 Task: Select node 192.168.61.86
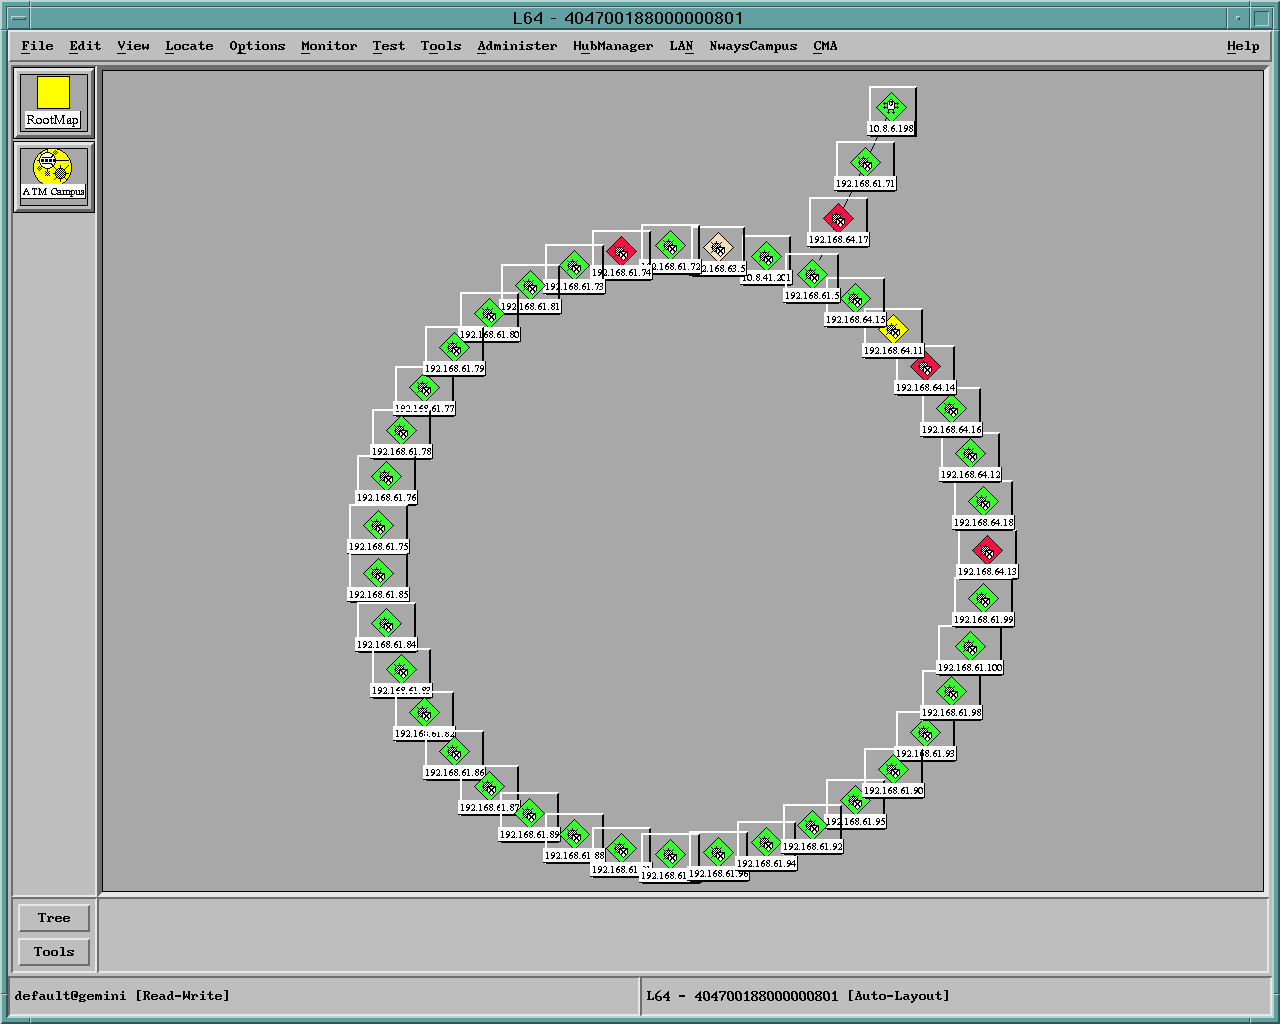[x=454, y=751]
